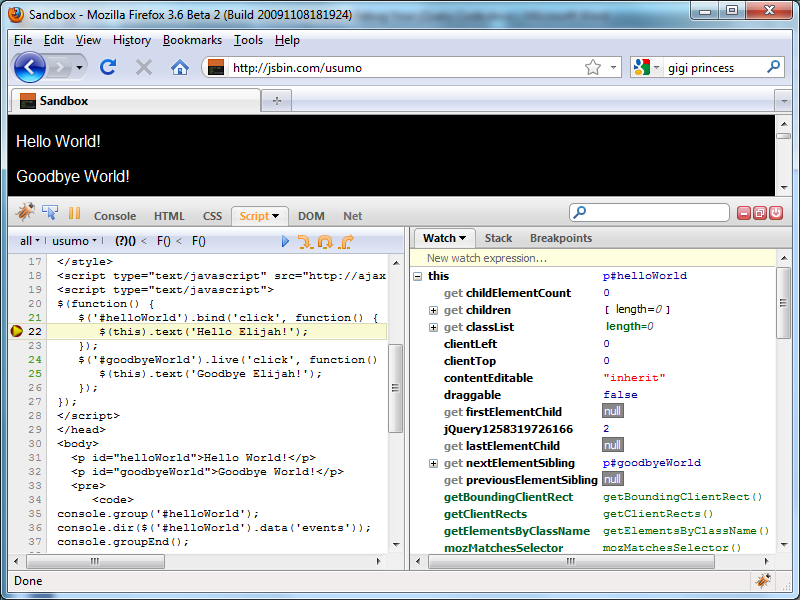Viewport: 800px width, 600px height.
Task: Open a new tab with the plus button
Action: pos(277,101)
